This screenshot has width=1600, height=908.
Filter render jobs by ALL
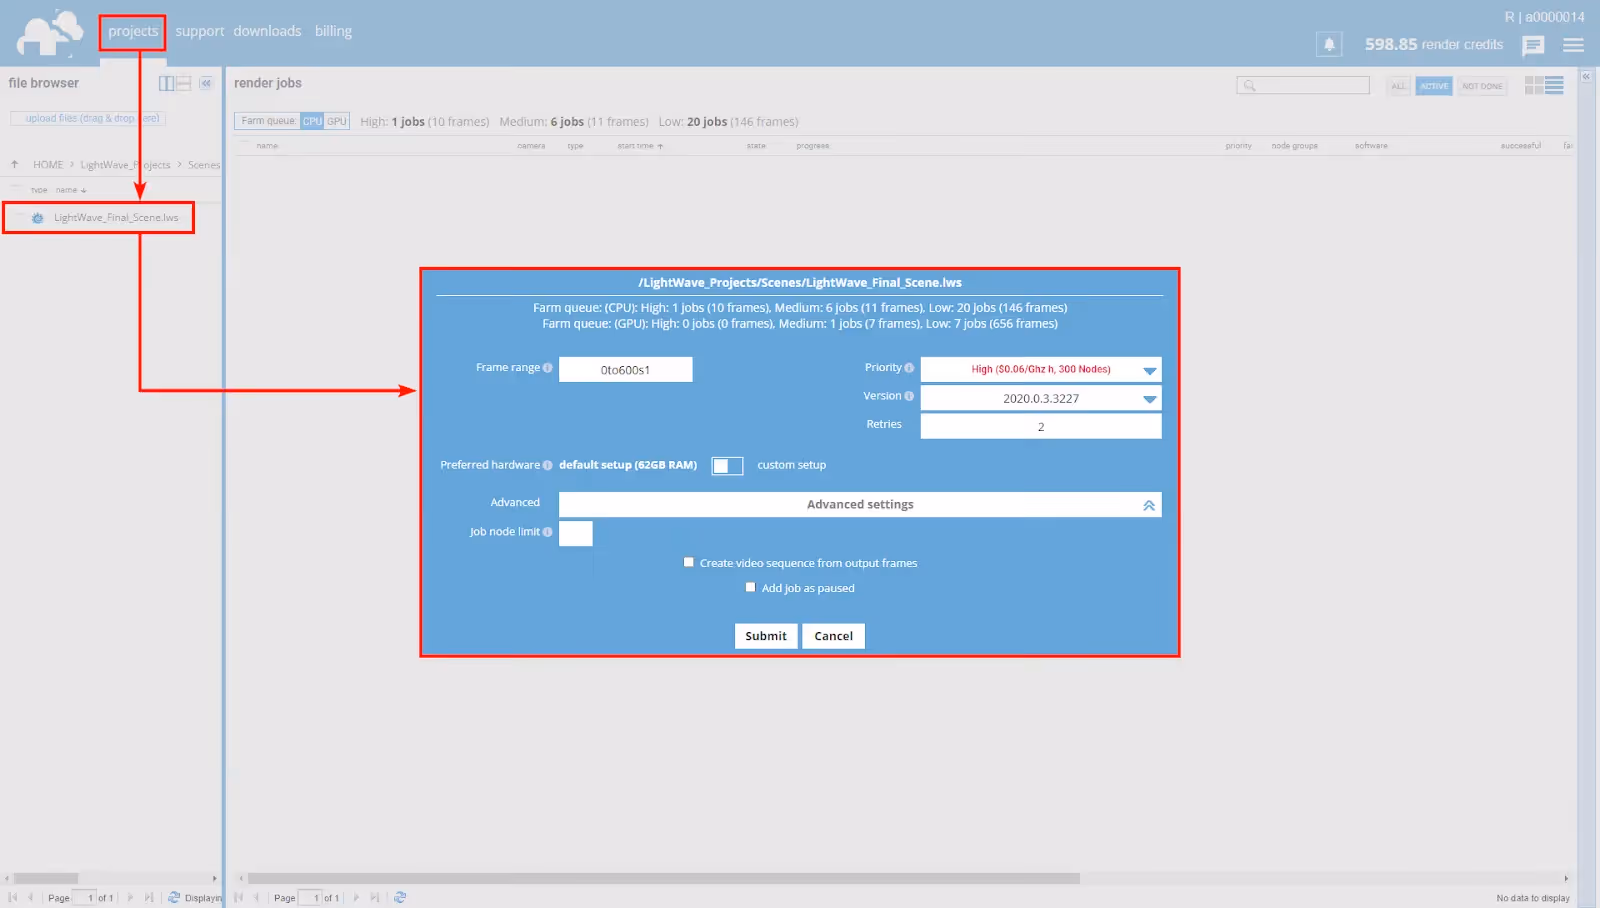[x=1399, y=86]
